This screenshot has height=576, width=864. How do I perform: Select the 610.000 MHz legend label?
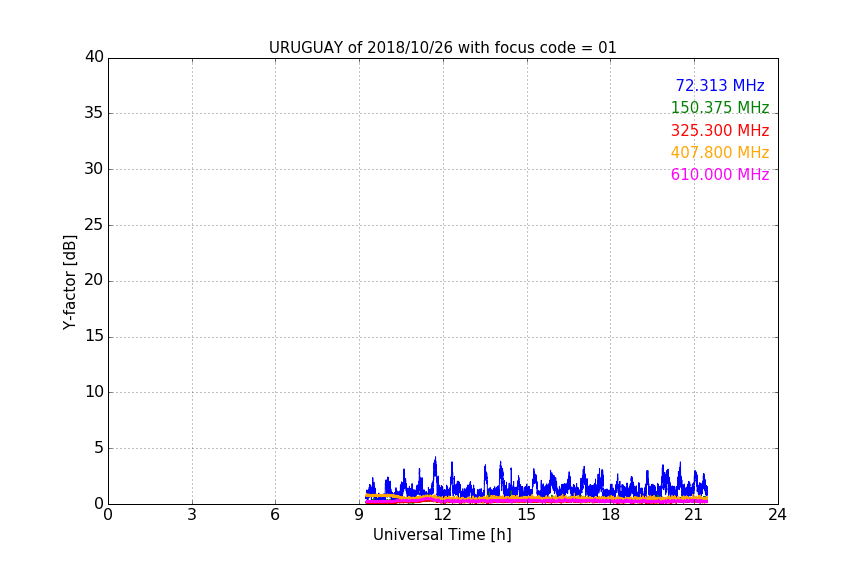[720, 175]
